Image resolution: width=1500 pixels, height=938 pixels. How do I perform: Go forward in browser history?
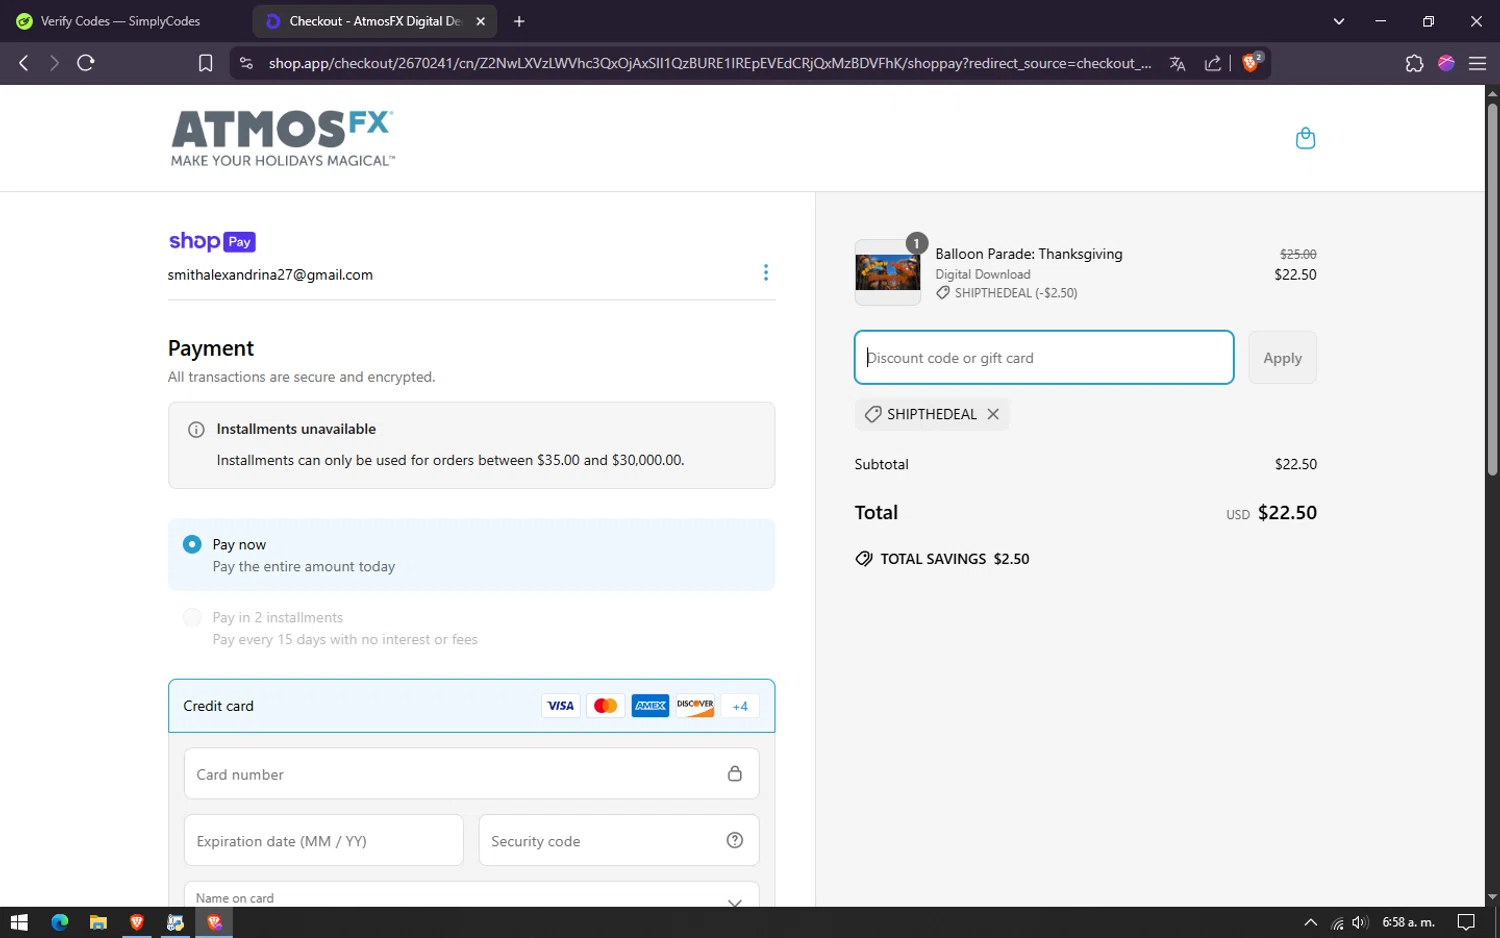[54, 63]
